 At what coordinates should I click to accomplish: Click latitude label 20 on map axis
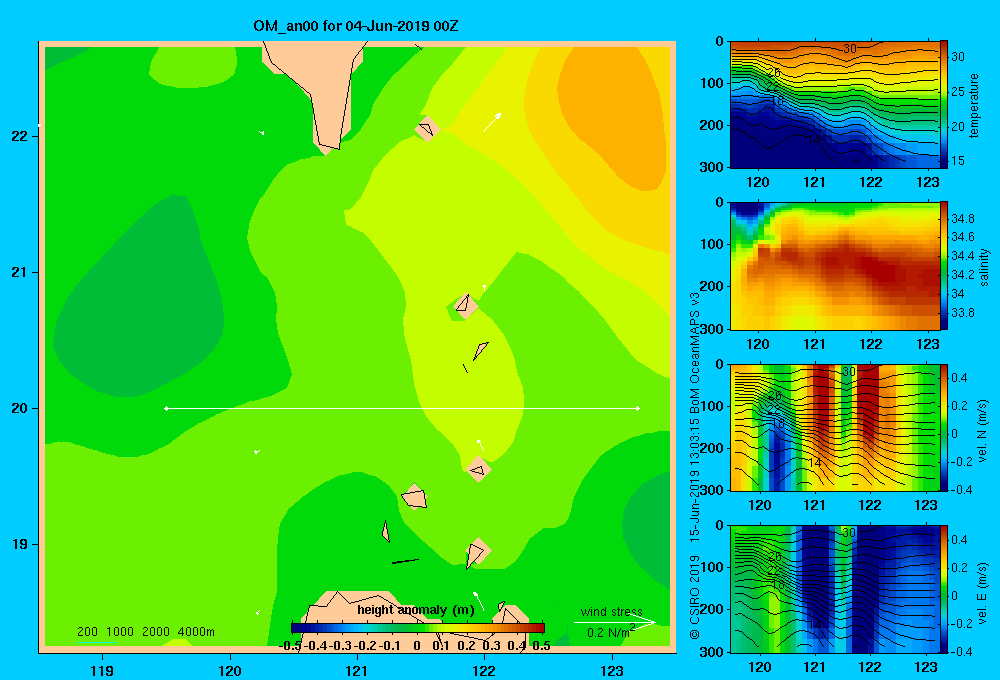coord(20,408)
